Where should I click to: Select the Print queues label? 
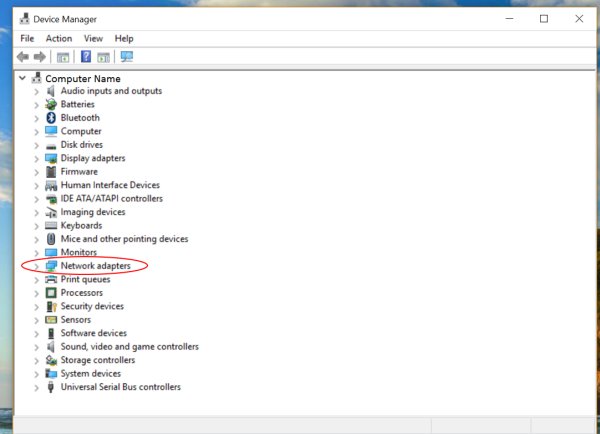pyautogui.click(x=85, y=280)
